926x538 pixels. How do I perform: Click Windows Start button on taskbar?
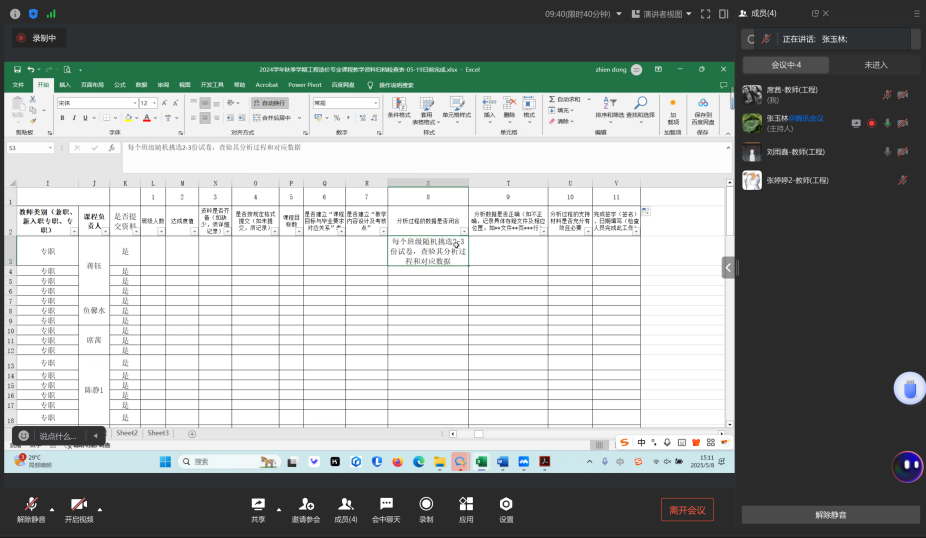tap(165, 462)
